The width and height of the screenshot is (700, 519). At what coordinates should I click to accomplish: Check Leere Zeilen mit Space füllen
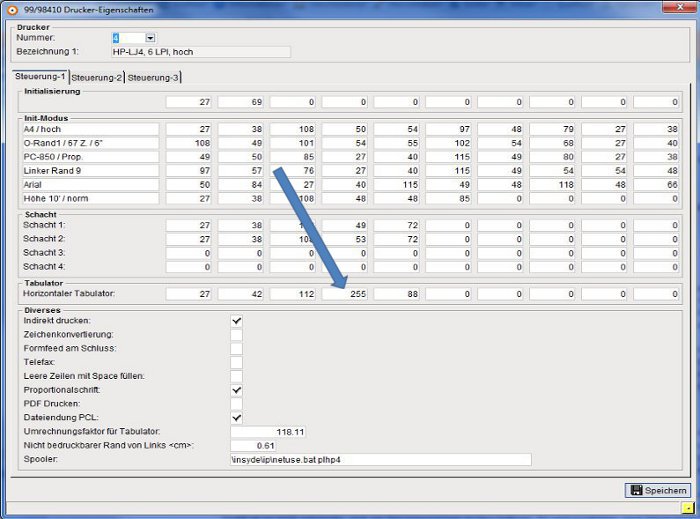(237, 376)
